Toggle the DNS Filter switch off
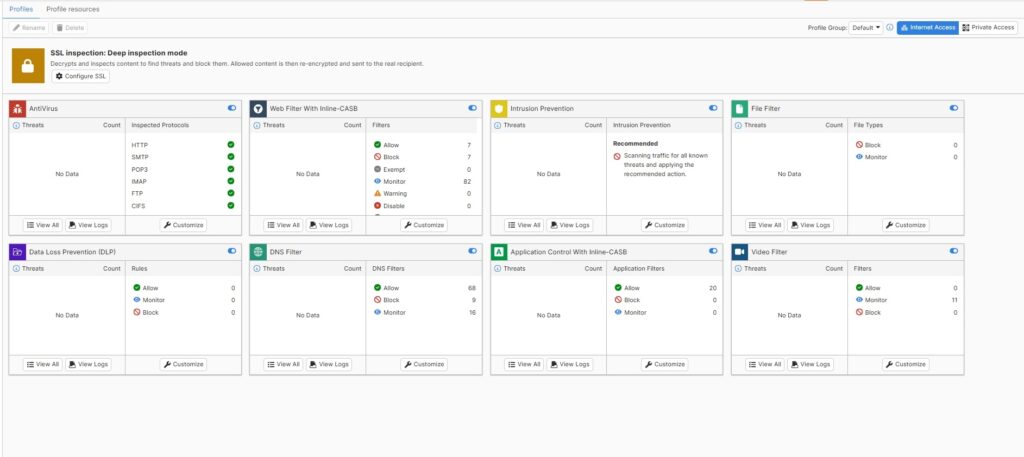 point(473,252)
